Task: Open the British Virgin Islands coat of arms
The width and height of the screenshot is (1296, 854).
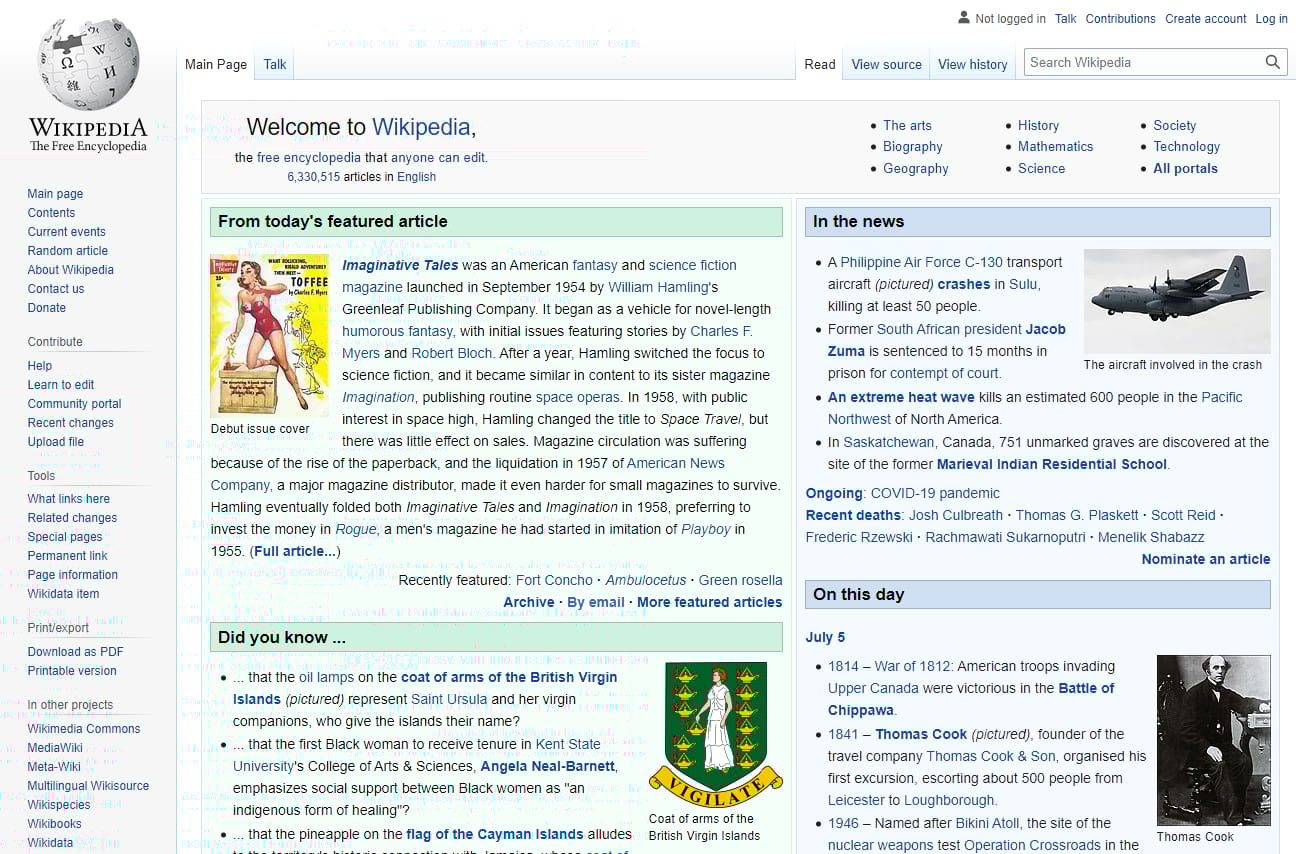Action: click(x=715, y=729)
